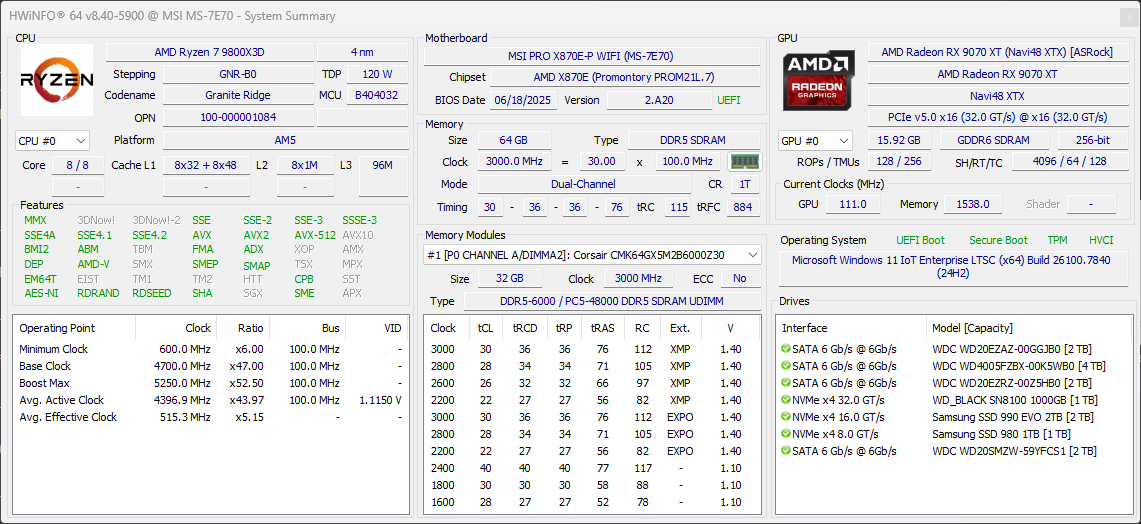
Task: Select the WD_BLACK SN8100 1000GB drive entry
Action: (x=1015, y=400)
